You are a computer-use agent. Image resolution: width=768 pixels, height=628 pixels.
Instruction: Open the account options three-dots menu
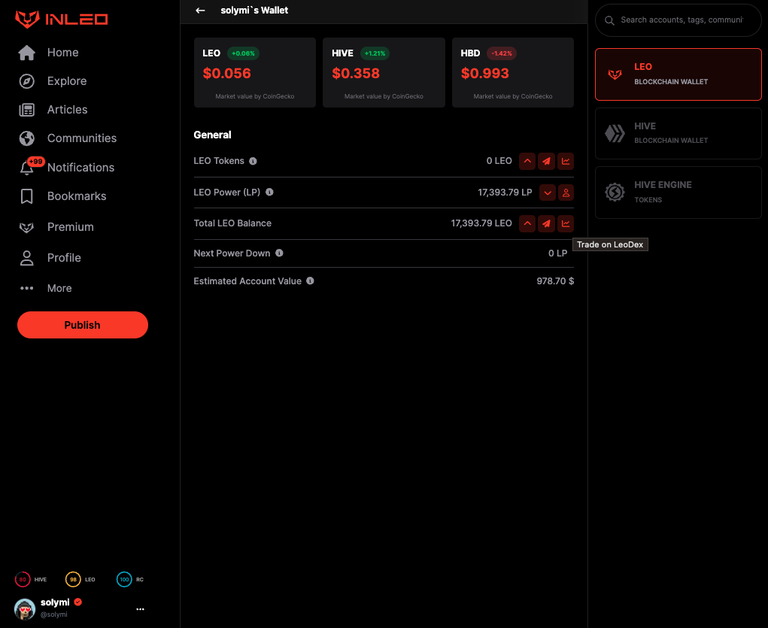[x=140, y=609]
